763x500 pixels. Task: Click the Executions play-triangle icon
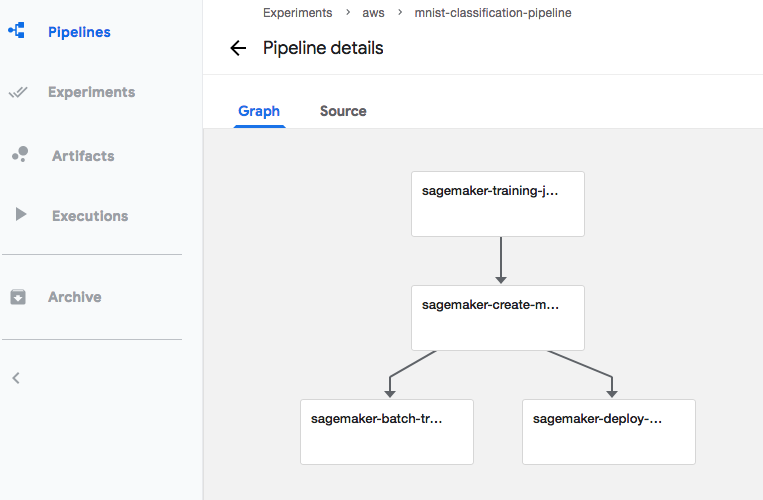point(20,215)
